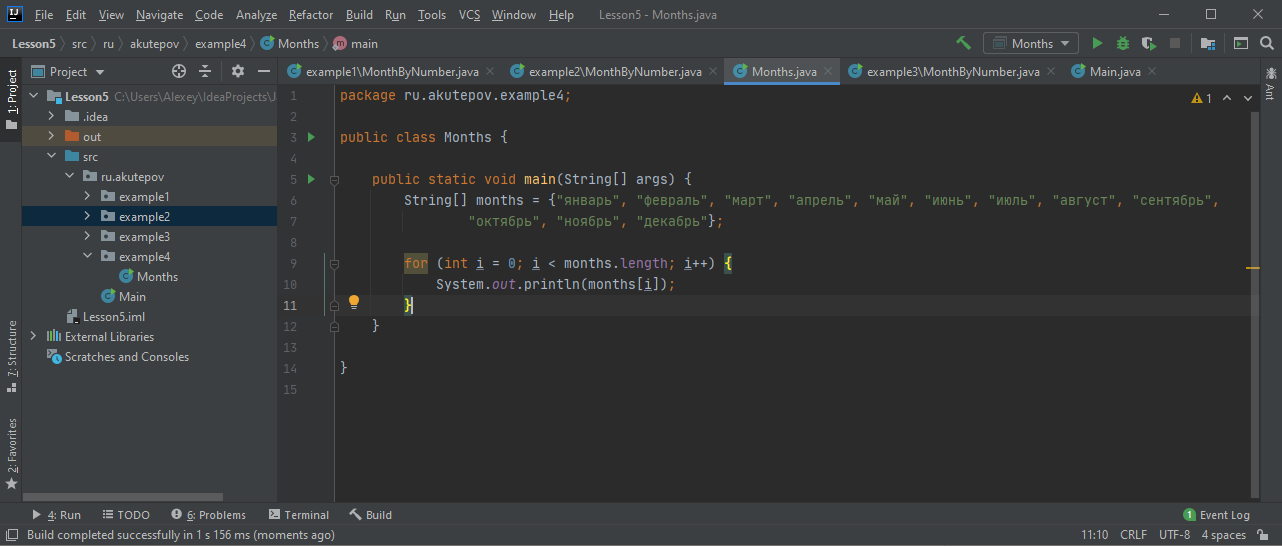Screen dimensions: 1282x546
Task: Run Months with the green play icon
Action: [1097, 43]
